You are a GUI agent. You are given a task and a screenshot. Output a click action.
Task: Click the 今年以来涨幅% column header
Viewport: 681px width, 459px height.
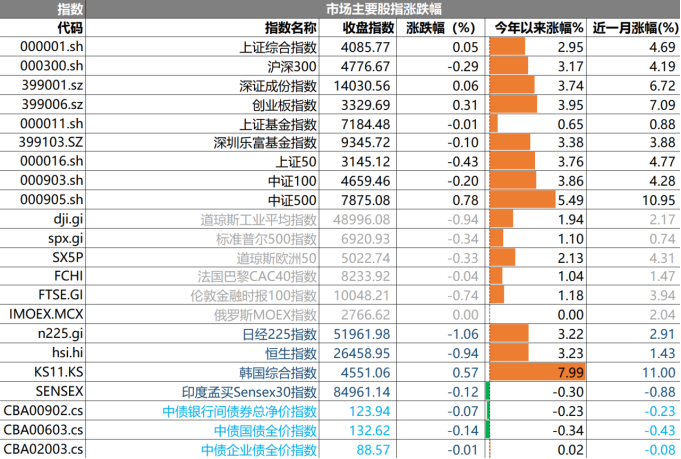538,28
